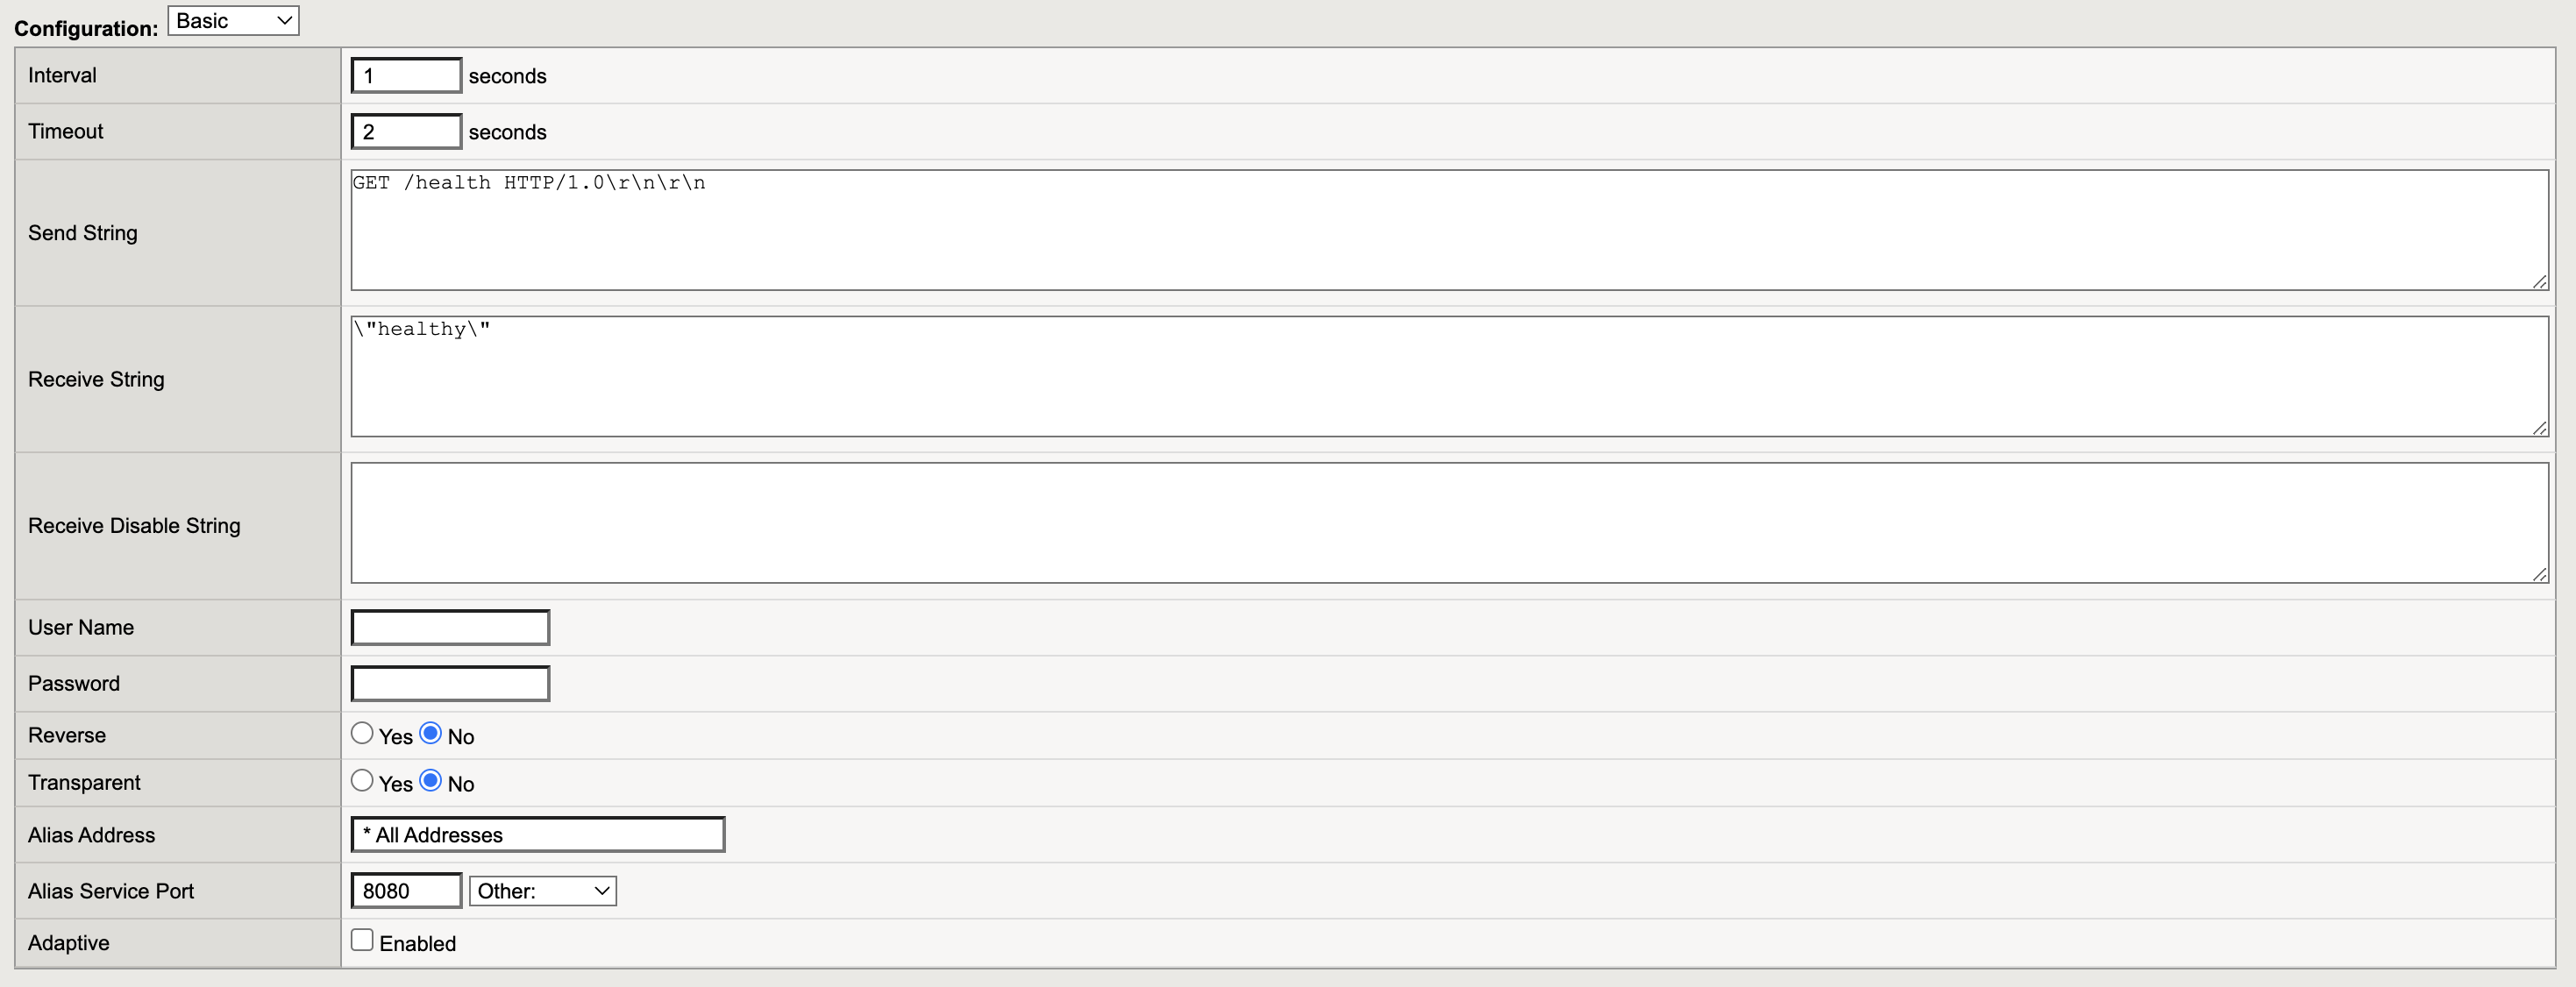
Task: Click the Alias Service Port 8080 field
Action: [x=405, y=890]
